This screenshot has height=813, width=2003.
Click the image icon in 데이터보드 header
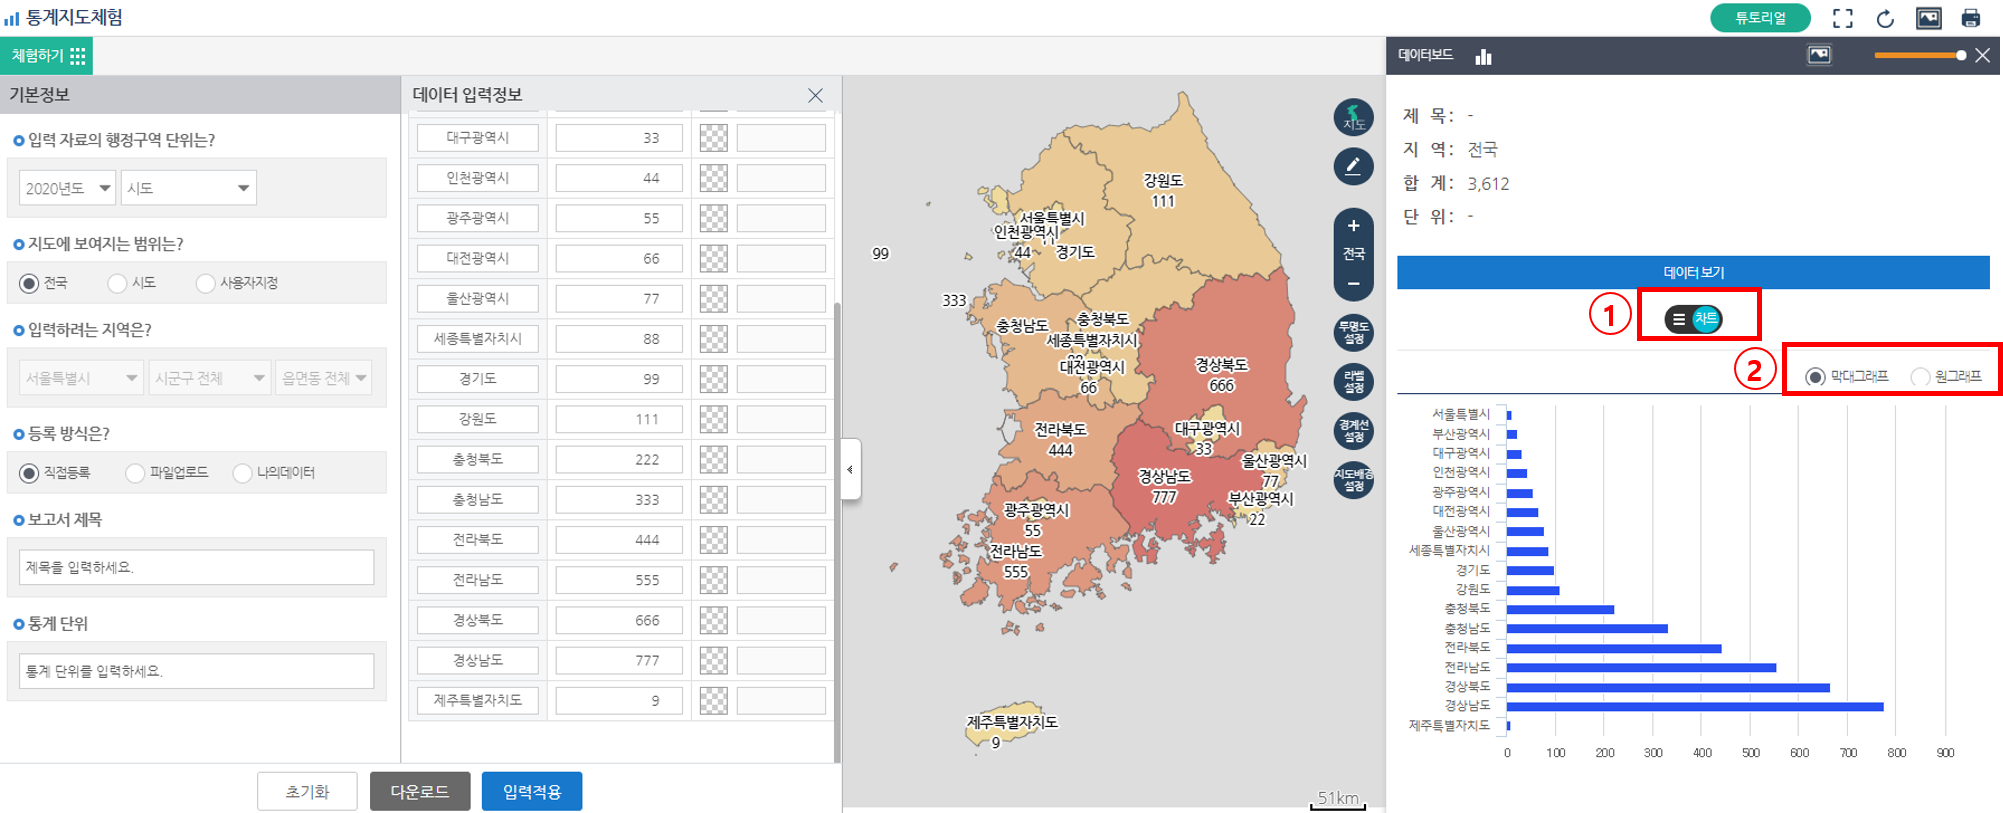[x=1819, y=55]
